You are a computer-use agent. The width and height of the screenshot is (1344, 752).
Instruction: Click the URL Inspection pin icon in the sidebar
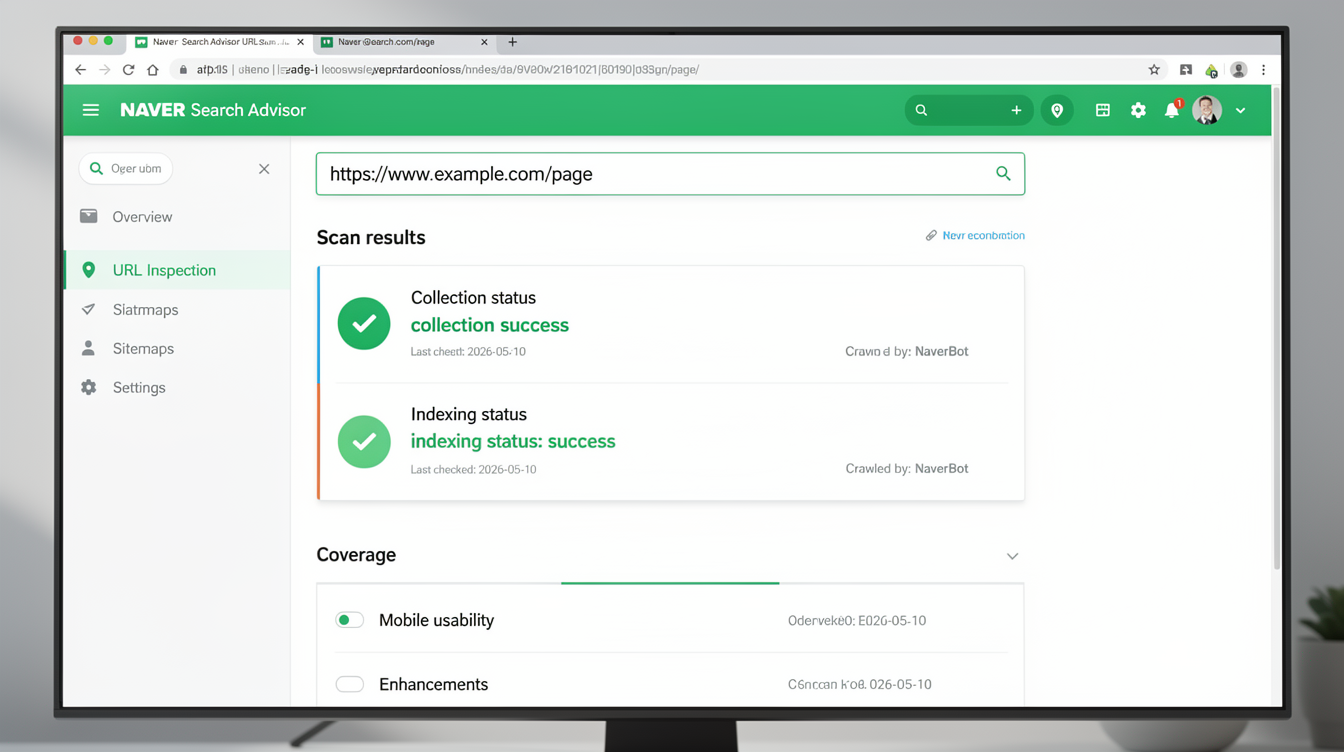click(89, 270)
